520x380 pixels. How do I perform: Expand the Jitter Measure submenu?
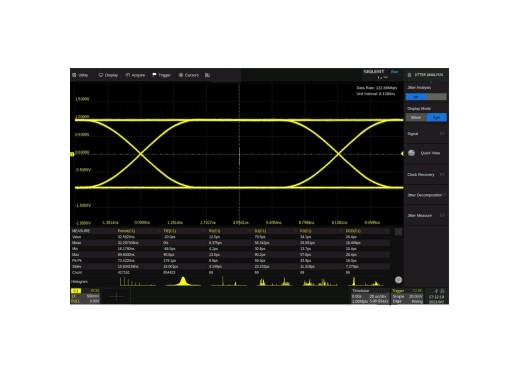426,216
